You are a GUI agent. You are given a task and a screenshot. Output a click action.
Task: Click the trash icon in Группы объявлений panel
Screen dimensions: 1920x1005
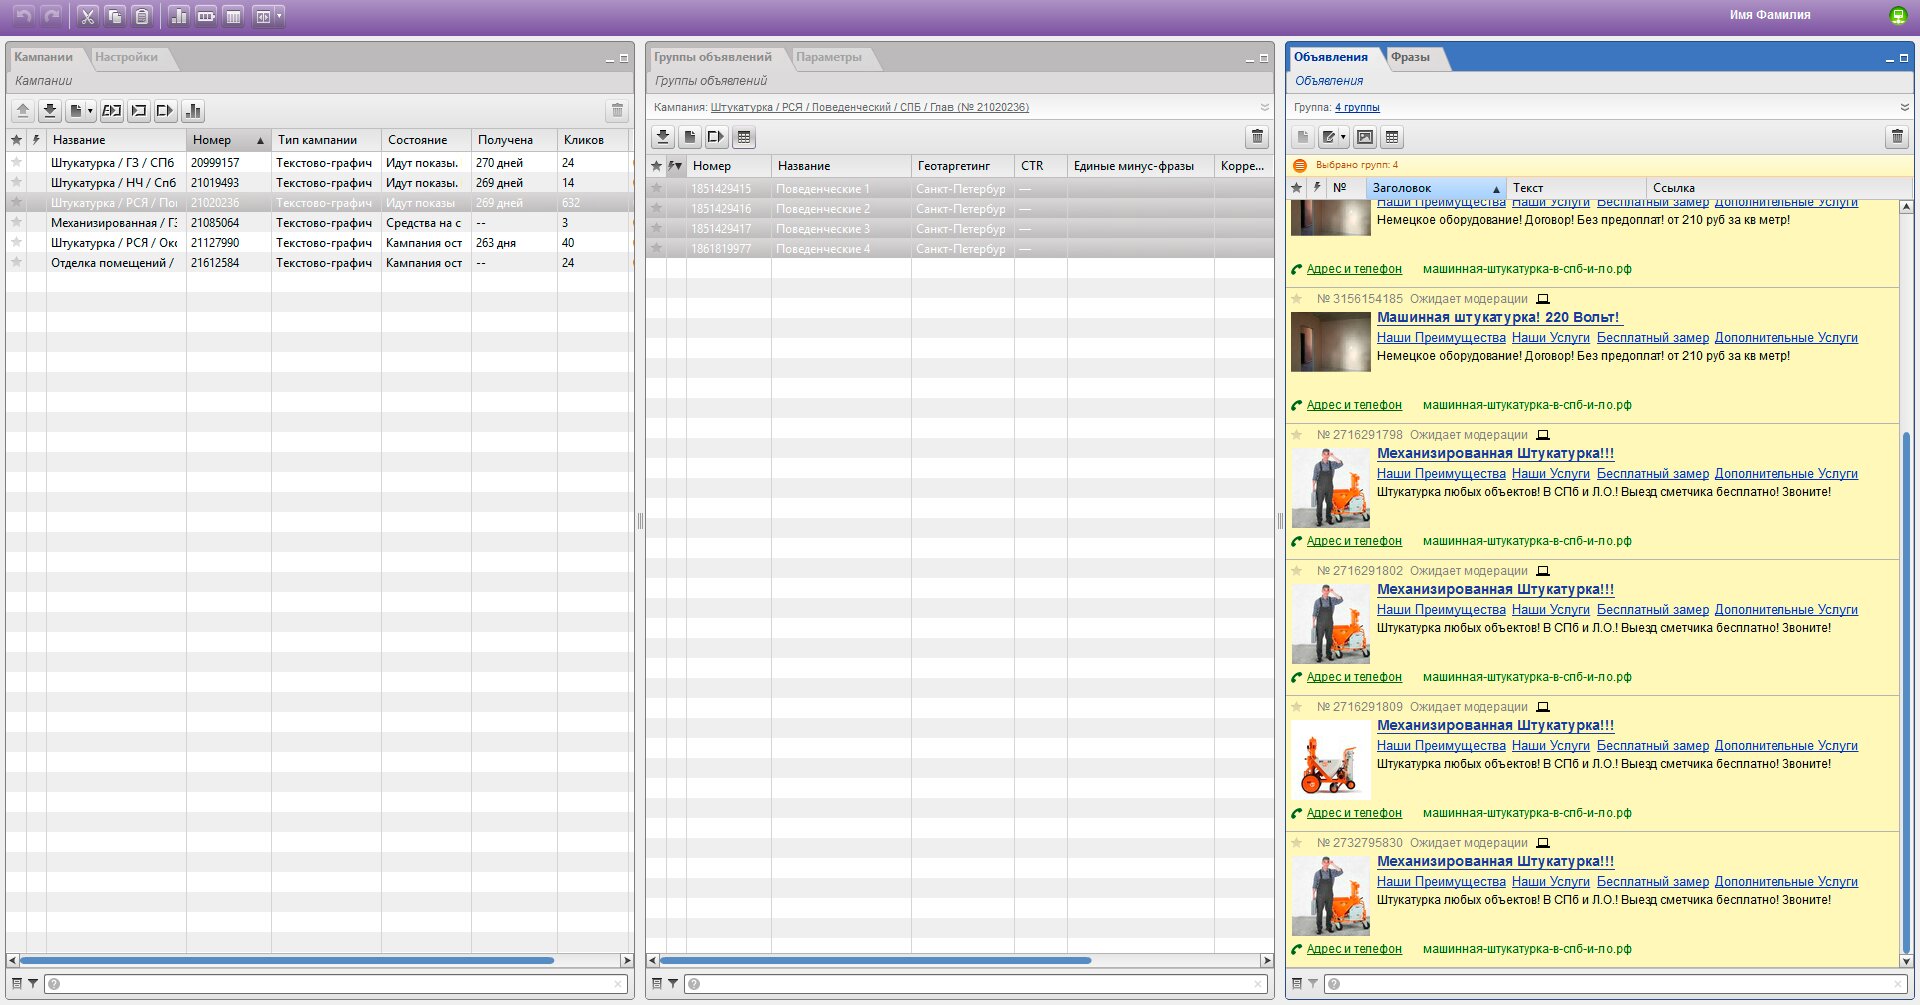coord(1257,137)
